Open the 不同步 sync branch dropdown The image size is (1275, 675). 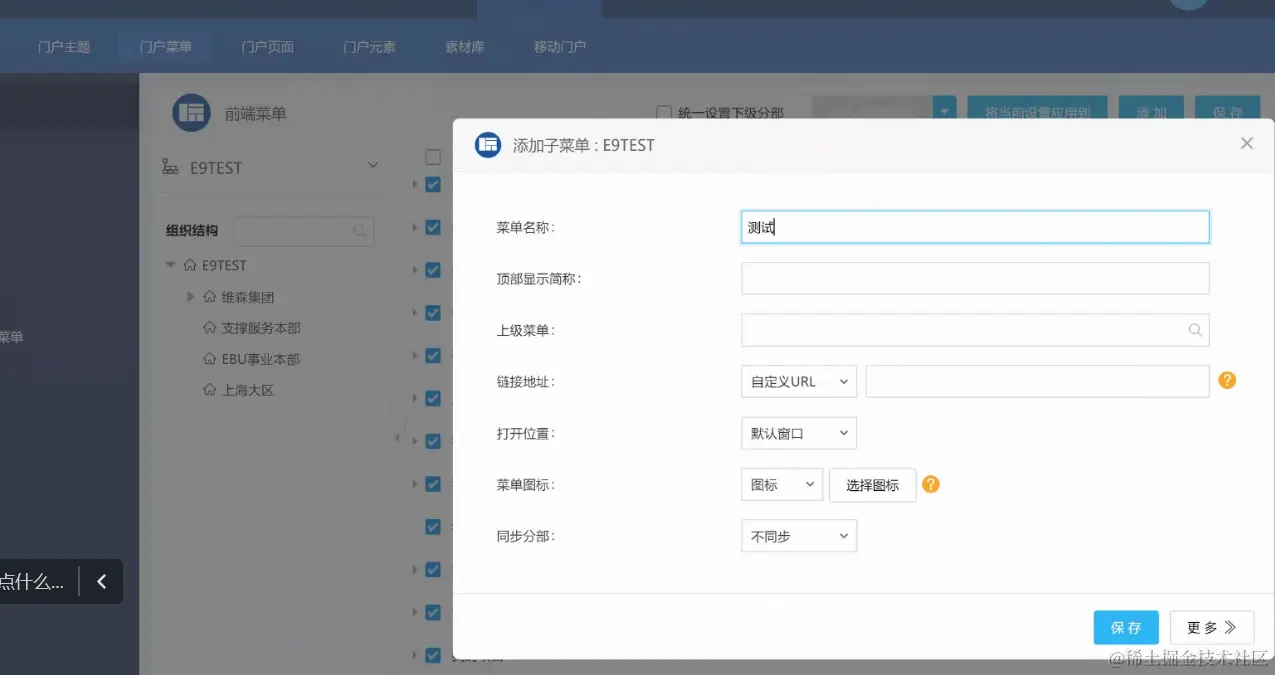tap(799, 536)
